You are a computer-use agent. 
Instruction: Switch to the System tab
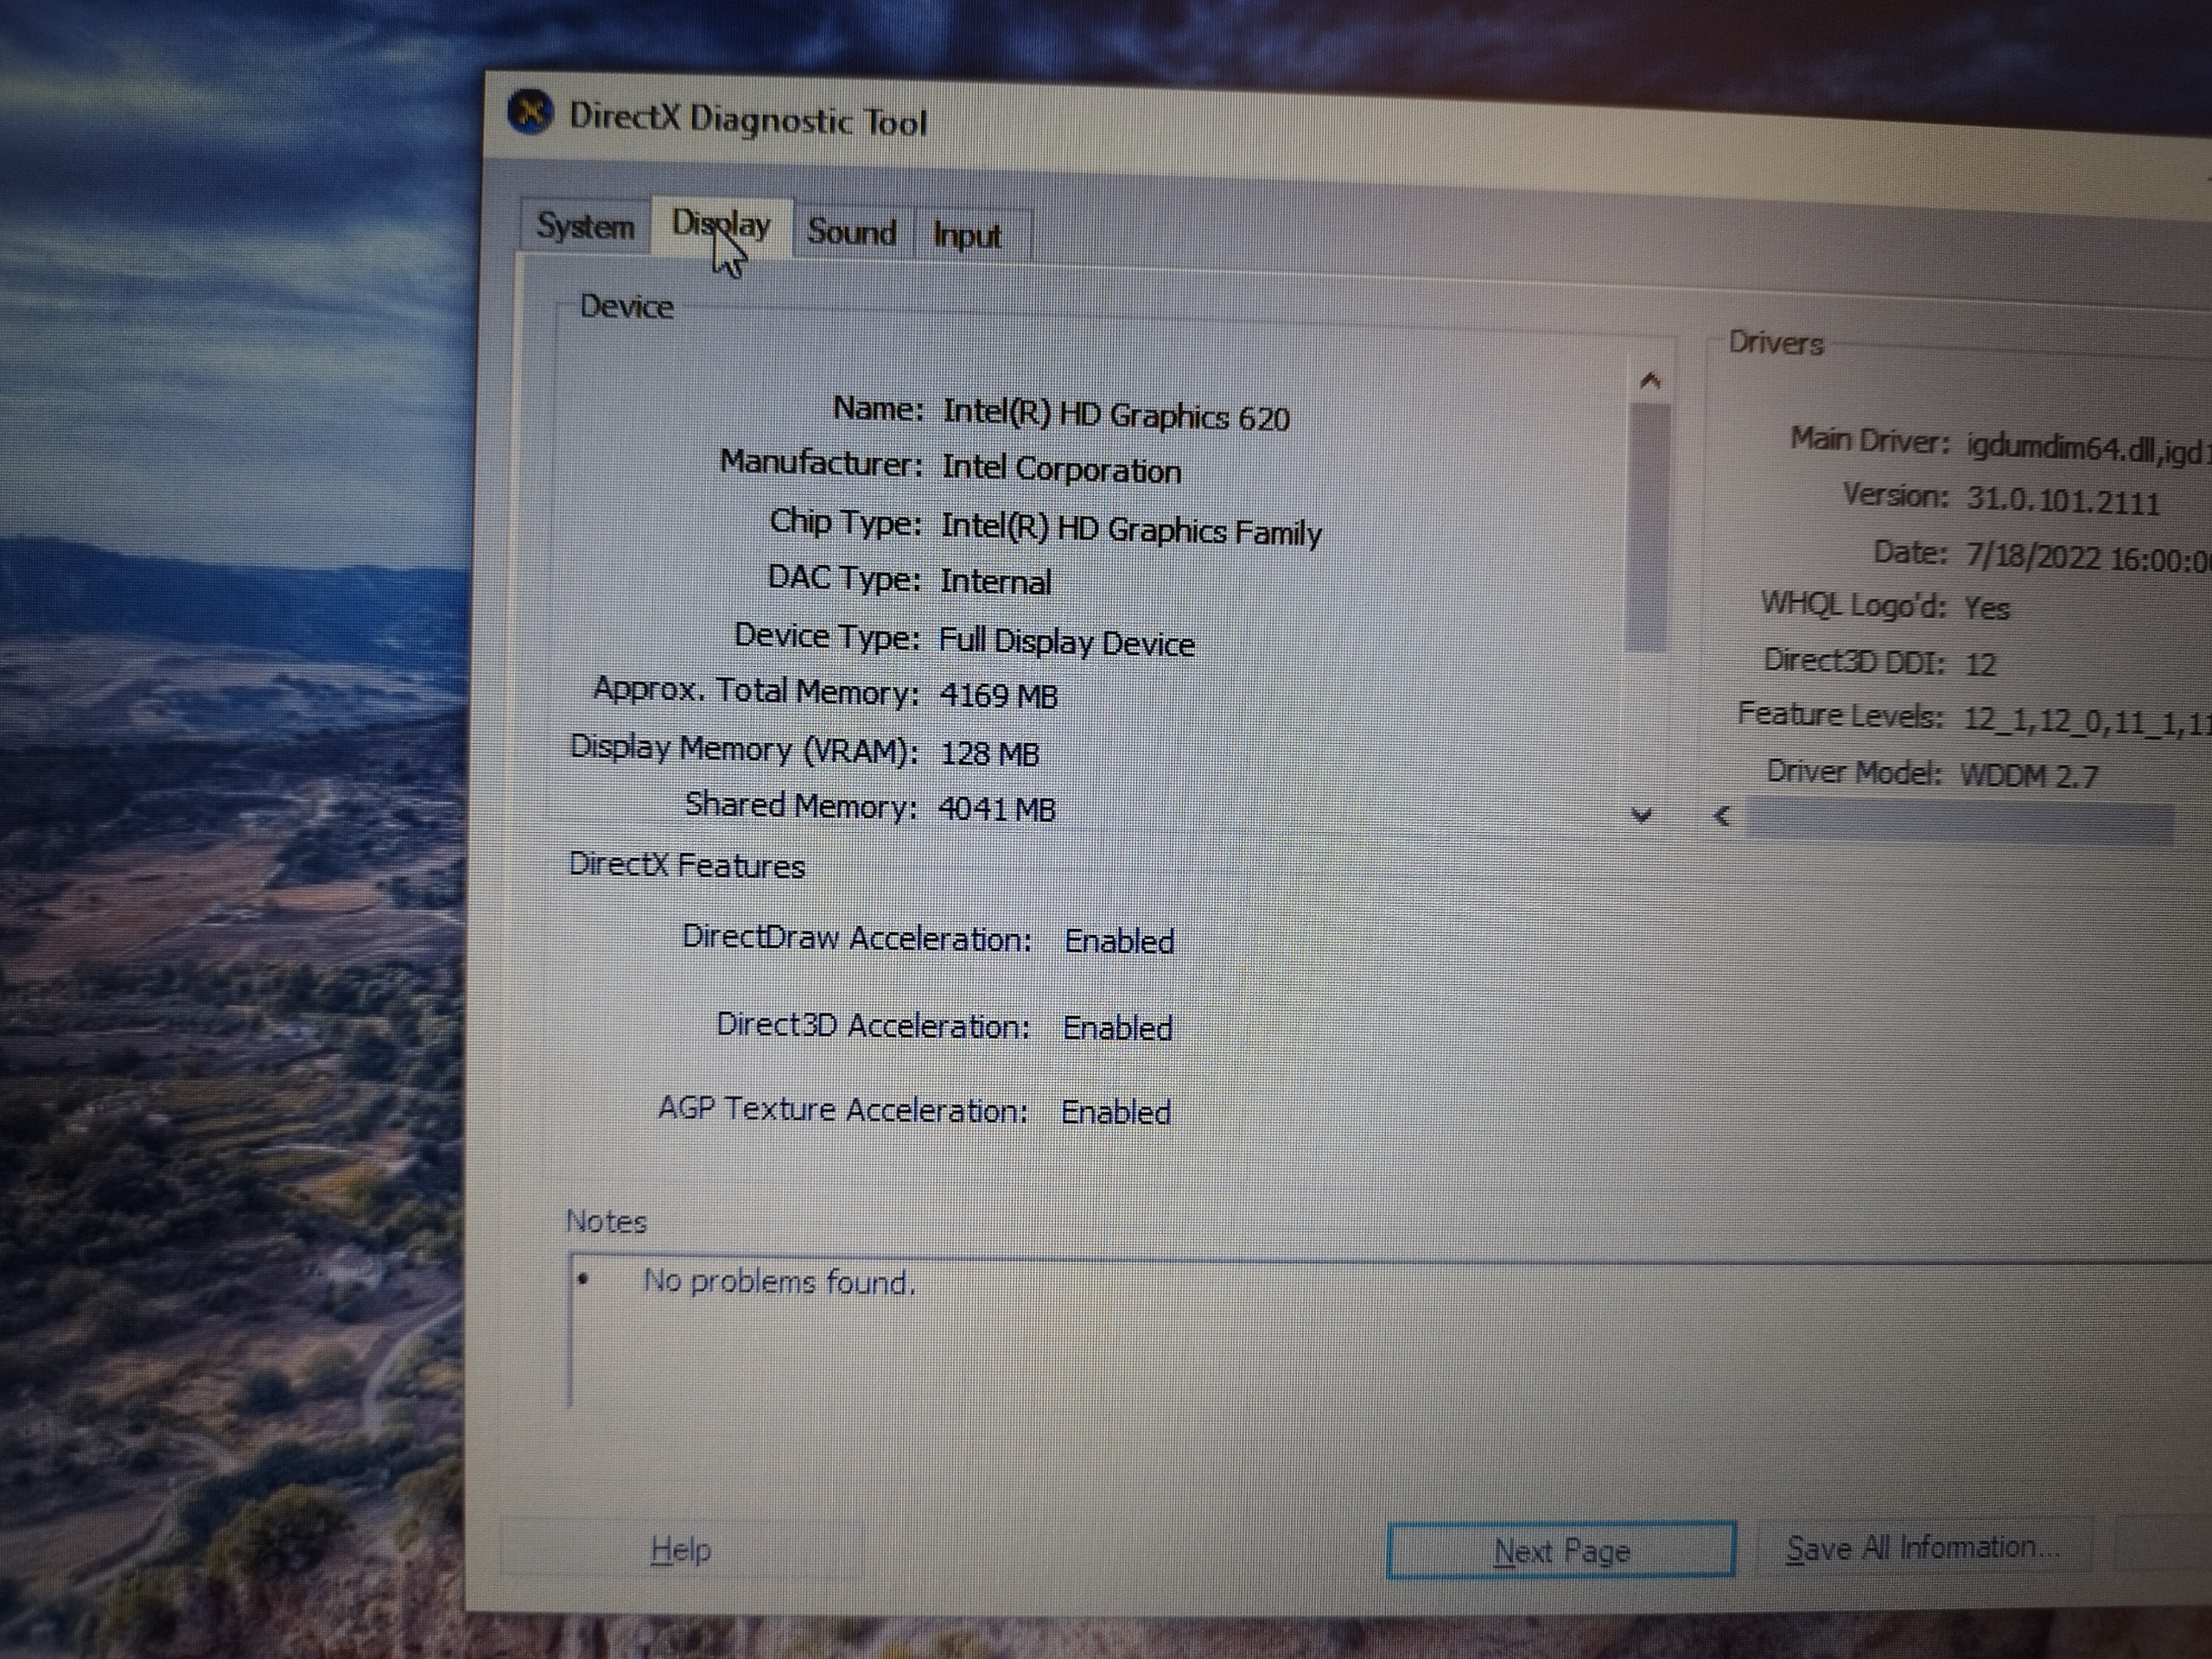(x=585, y=226)
